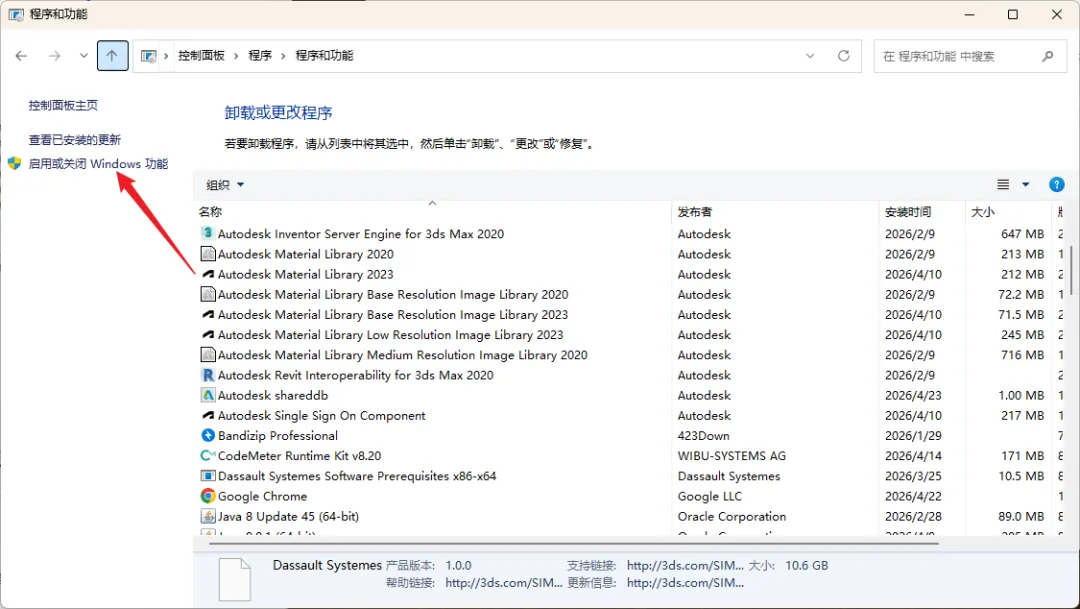Screen dimensions: 1080x609
Task: Select the Autodesk shareddb entry
Action: click(273, 395)
